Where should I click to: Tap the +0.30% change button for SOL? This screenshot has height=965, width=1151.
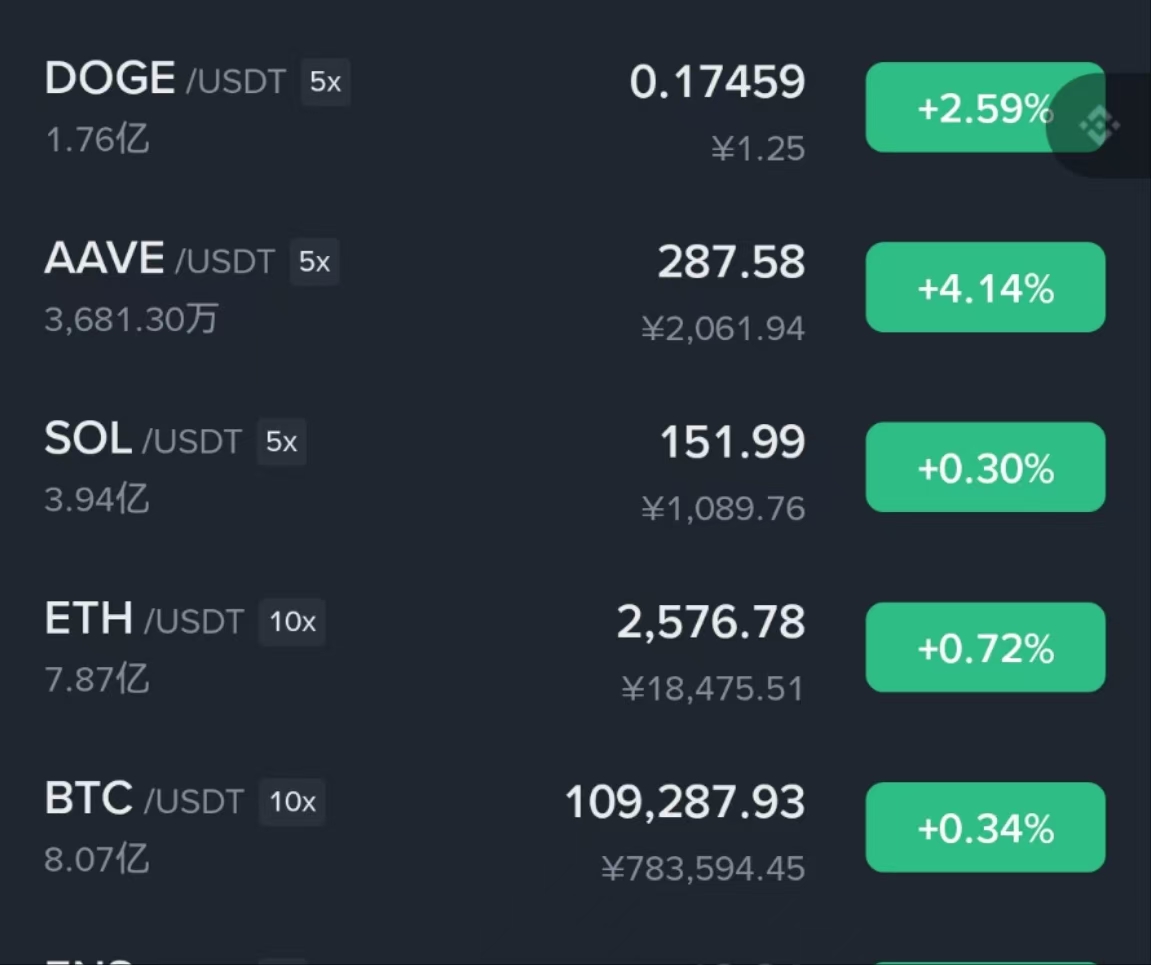(x=985, y=467)
